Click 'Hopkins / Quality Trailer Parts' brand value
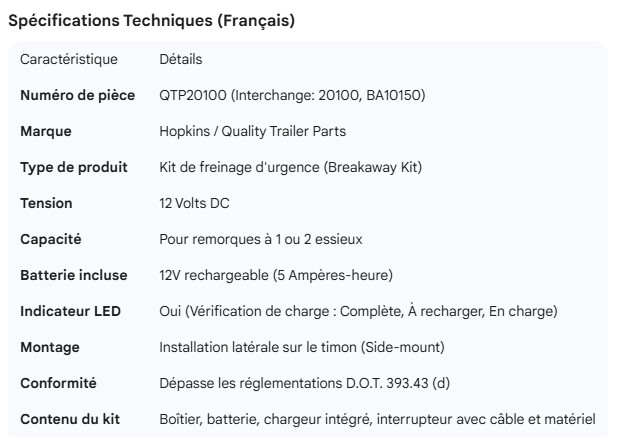This screenshot has height=438, width=617. pos(252,131)
